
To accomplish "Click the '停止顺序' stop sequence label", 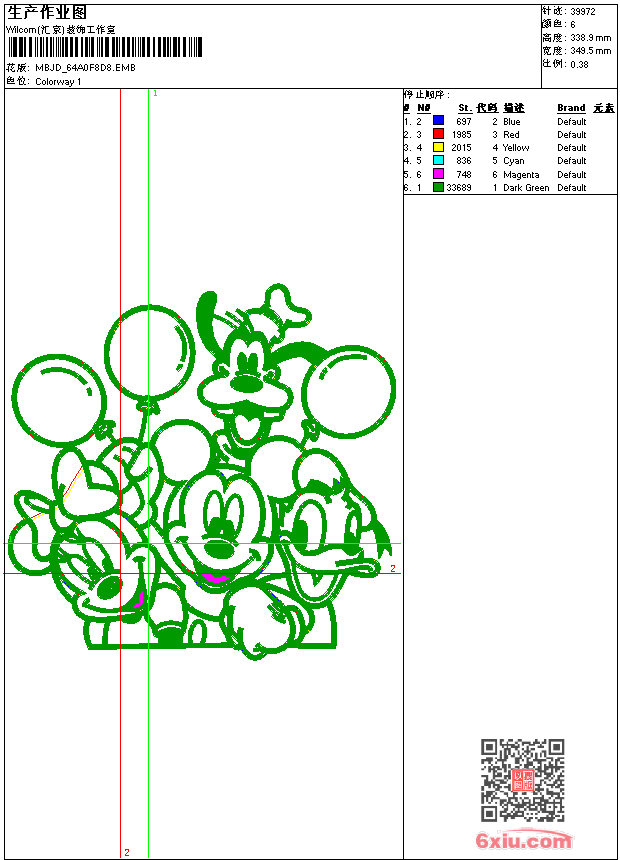I will coord(427,95).
